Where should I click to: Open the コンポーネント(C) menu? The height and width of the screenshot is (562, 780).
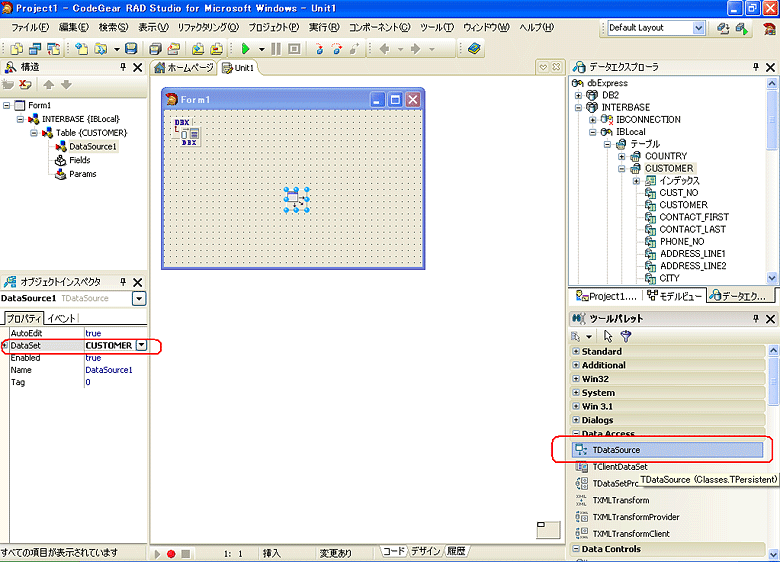[x=379, y=27]
